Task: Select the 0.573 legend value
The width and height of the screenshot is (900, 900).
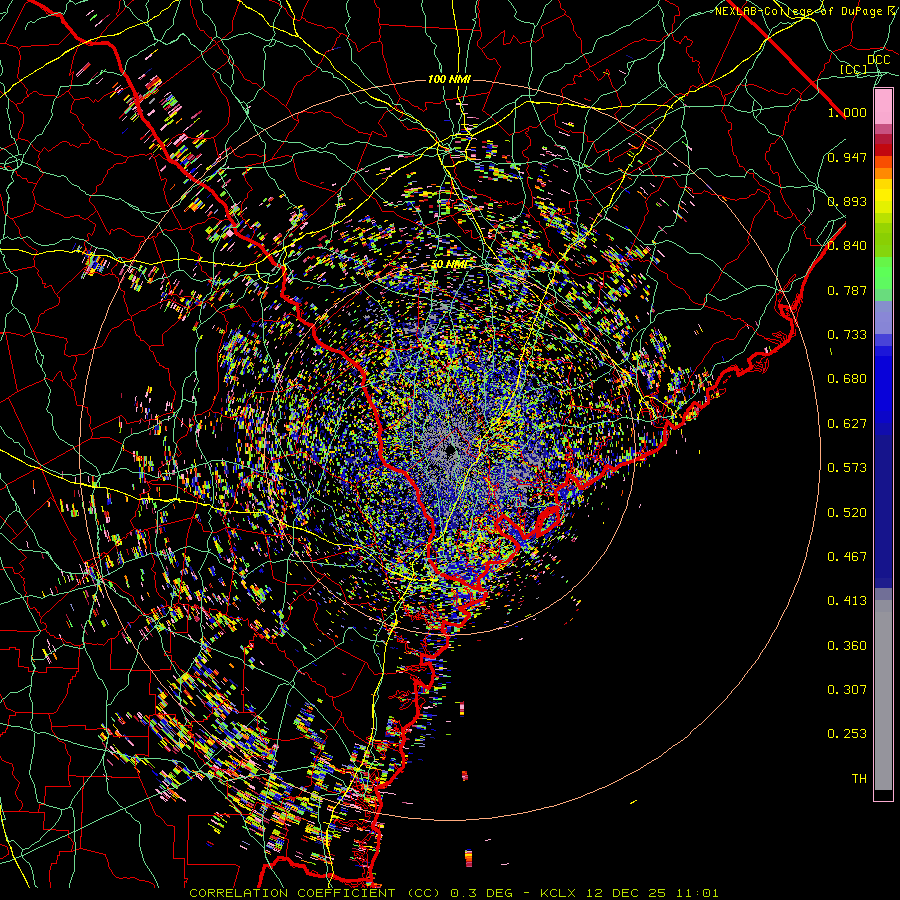Action: 847,468
